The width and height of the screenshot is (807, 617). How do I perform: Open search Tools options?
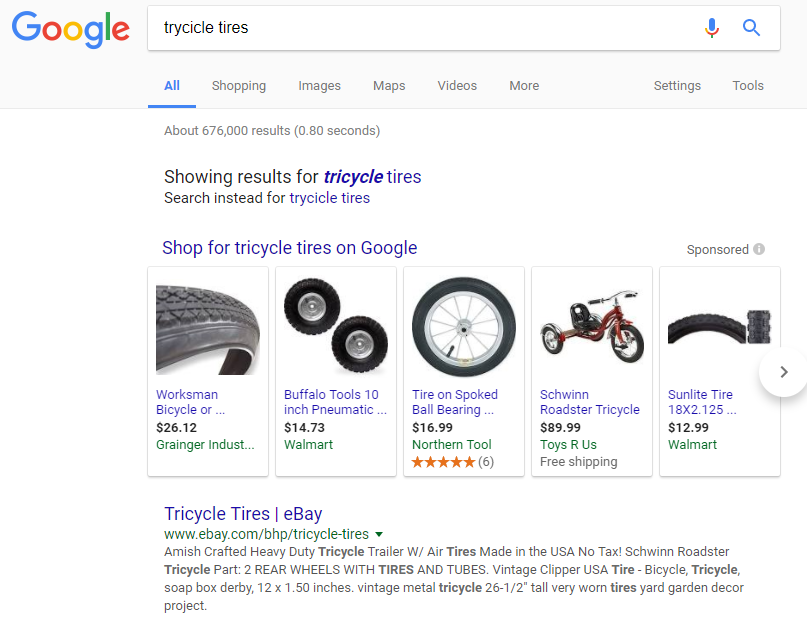coord(748,85)
